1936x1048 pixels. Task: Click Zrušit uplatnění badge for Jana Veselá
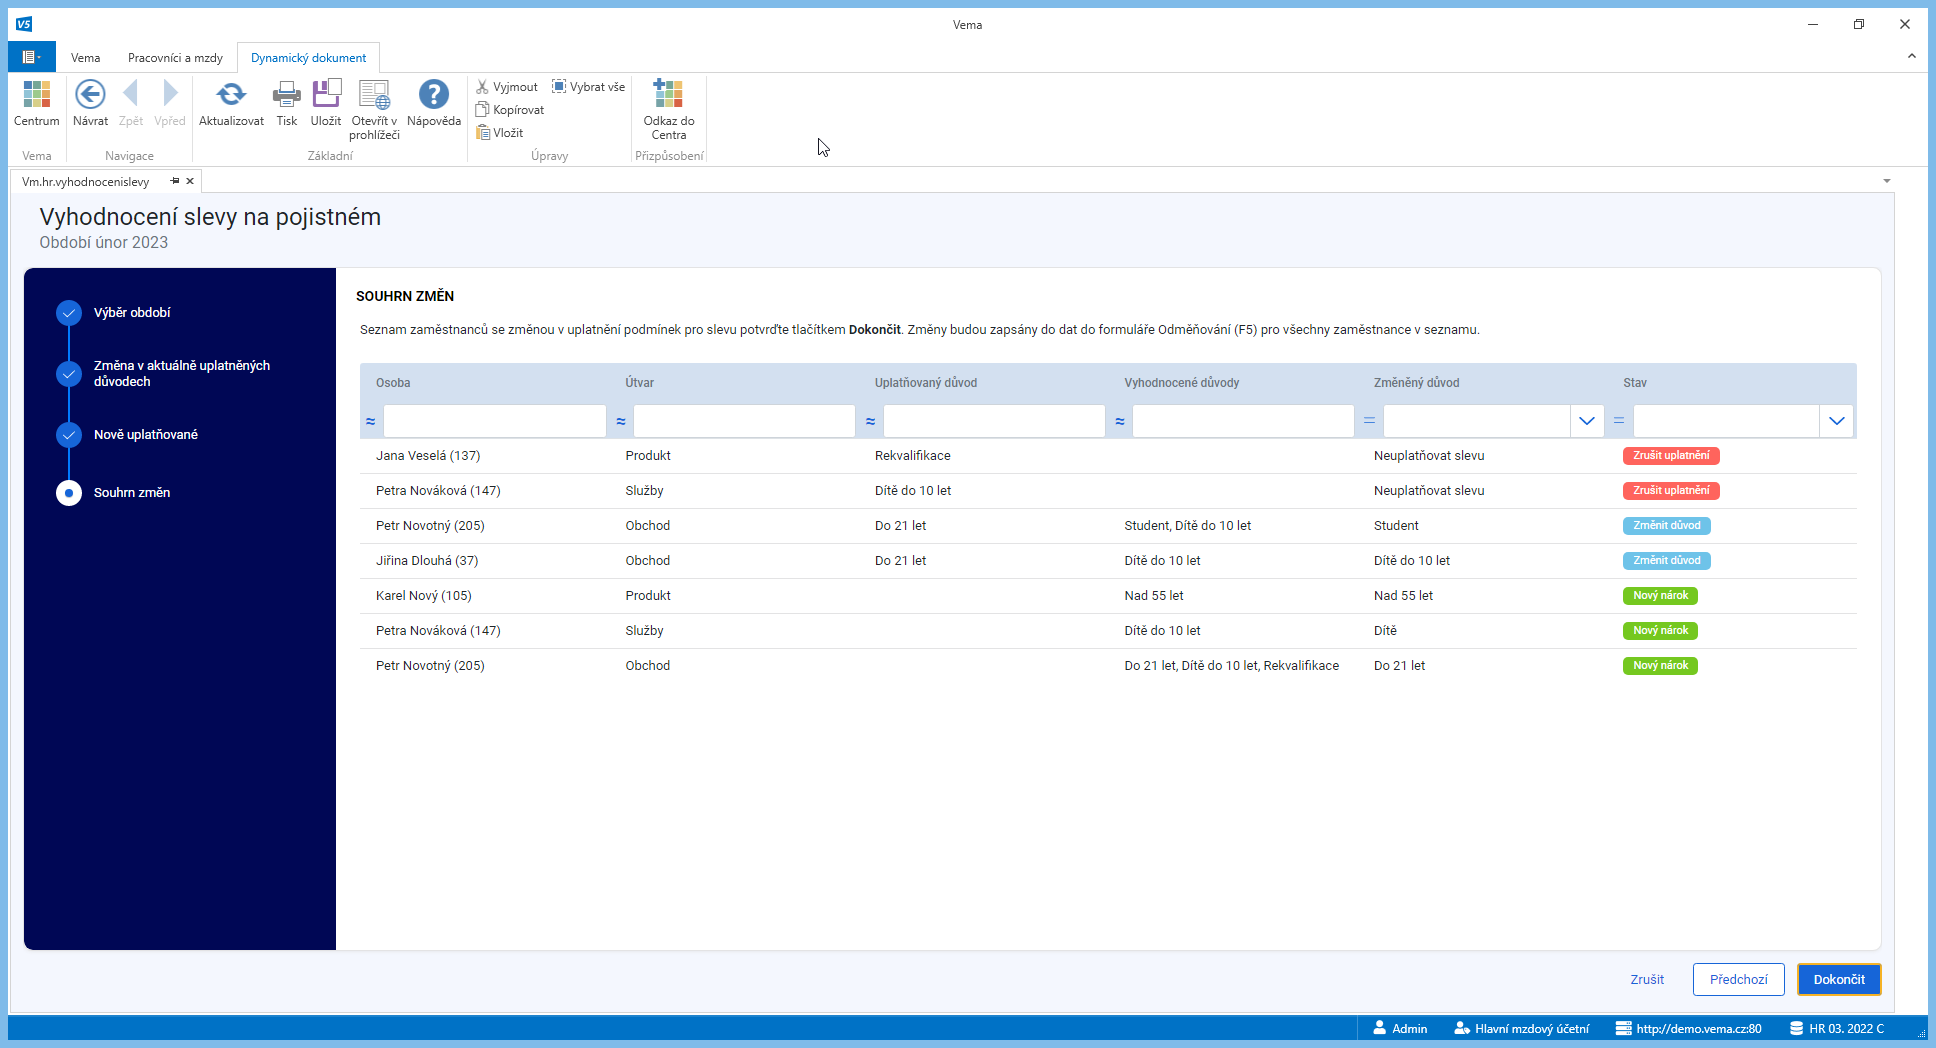coord(1671,456)
